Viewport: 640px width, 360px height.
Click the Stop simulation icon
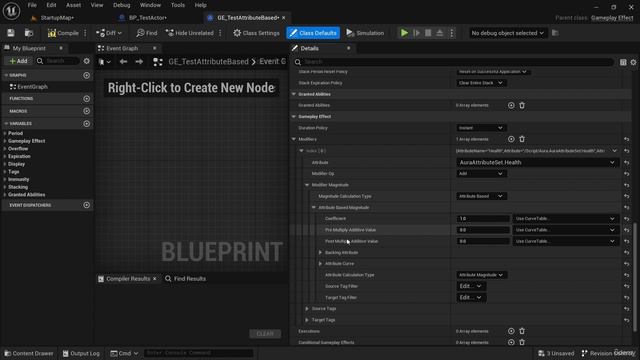(428, 33)
